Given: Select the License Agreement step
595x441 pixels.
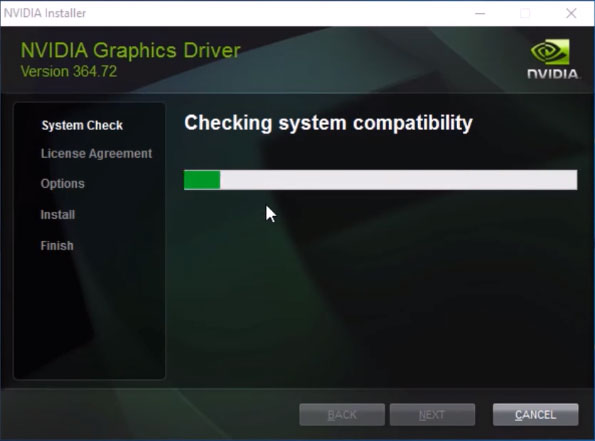Looking at the screenshot, I should click(x=96, y=153).
